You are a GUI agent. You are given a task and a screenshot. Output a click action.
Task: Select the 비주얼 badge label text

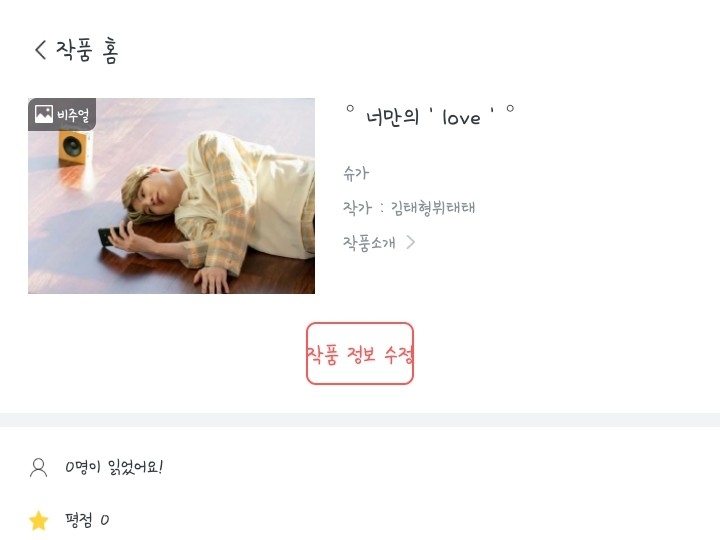coord(73,114)
